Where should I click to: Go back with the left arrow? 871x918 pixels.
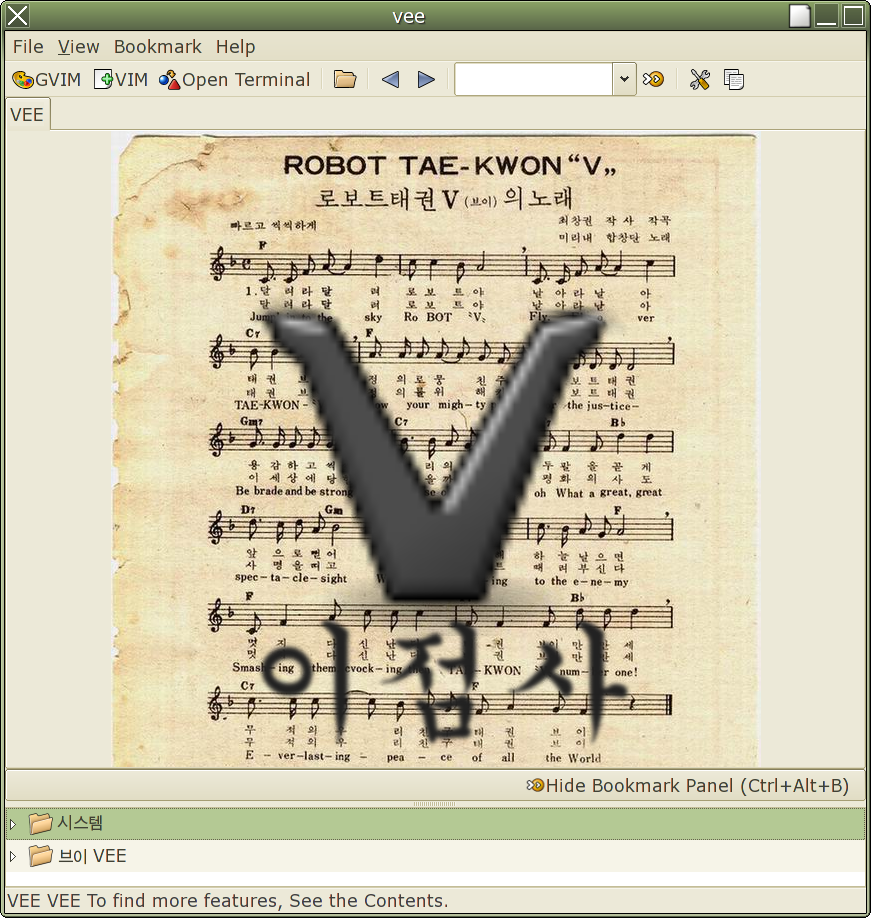[390, 80]
